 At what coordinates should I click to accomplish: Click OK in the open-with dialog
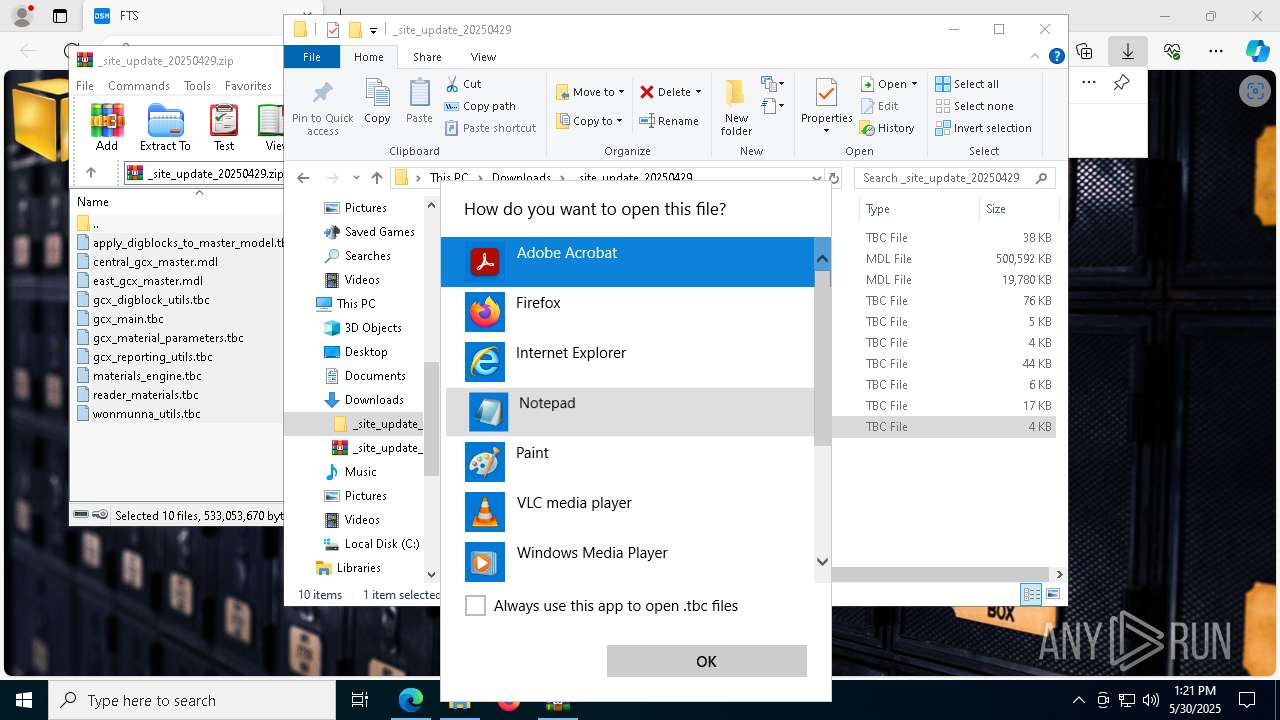(706, 661)
